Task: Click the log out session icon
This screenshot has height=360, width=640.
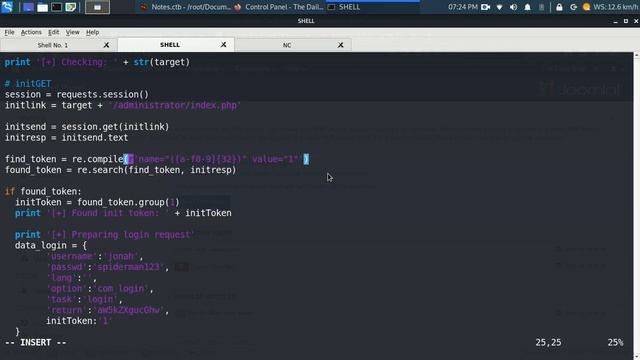Action: tap(573, 7)
